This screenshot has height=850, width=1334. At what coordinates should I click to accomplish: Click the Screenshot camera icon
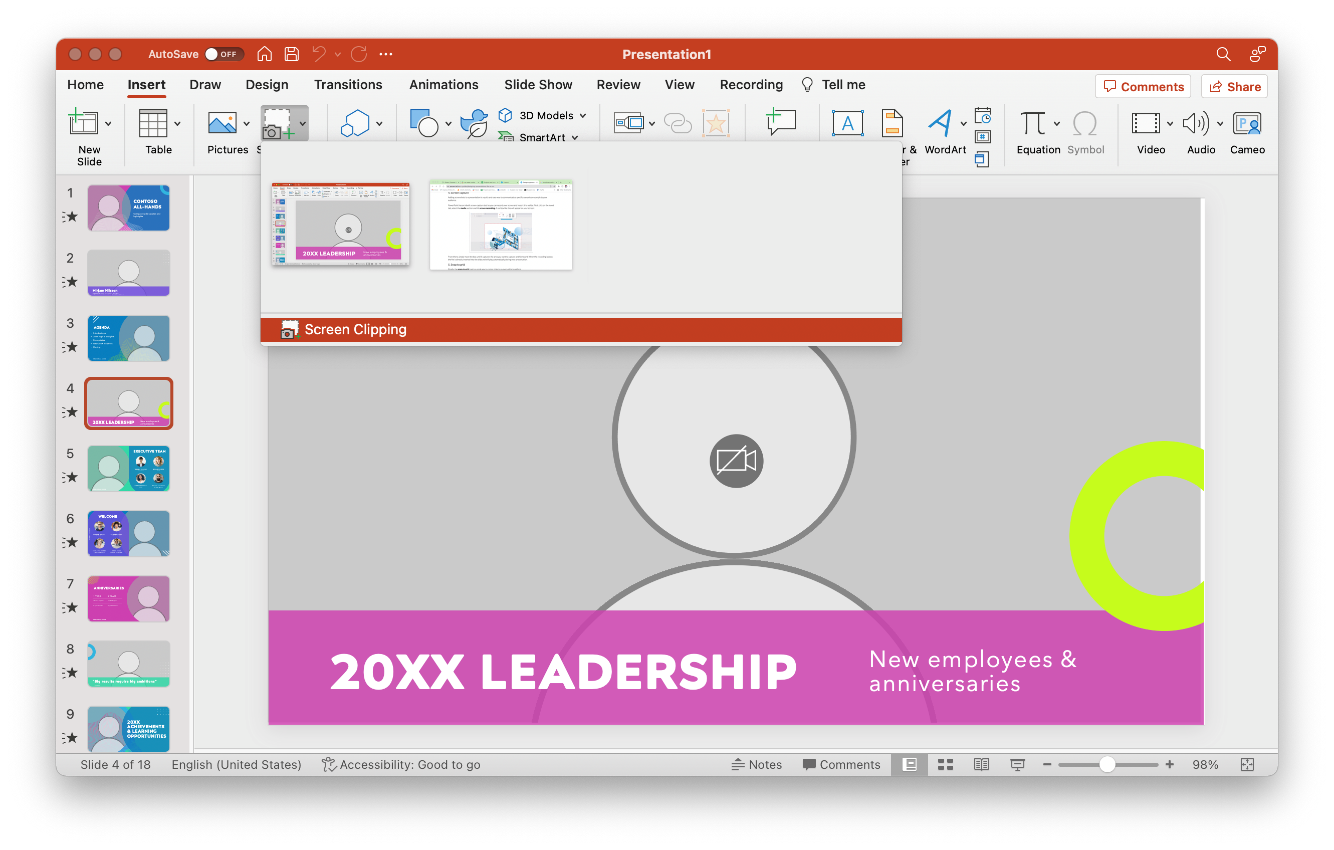[x=277, y=124]
